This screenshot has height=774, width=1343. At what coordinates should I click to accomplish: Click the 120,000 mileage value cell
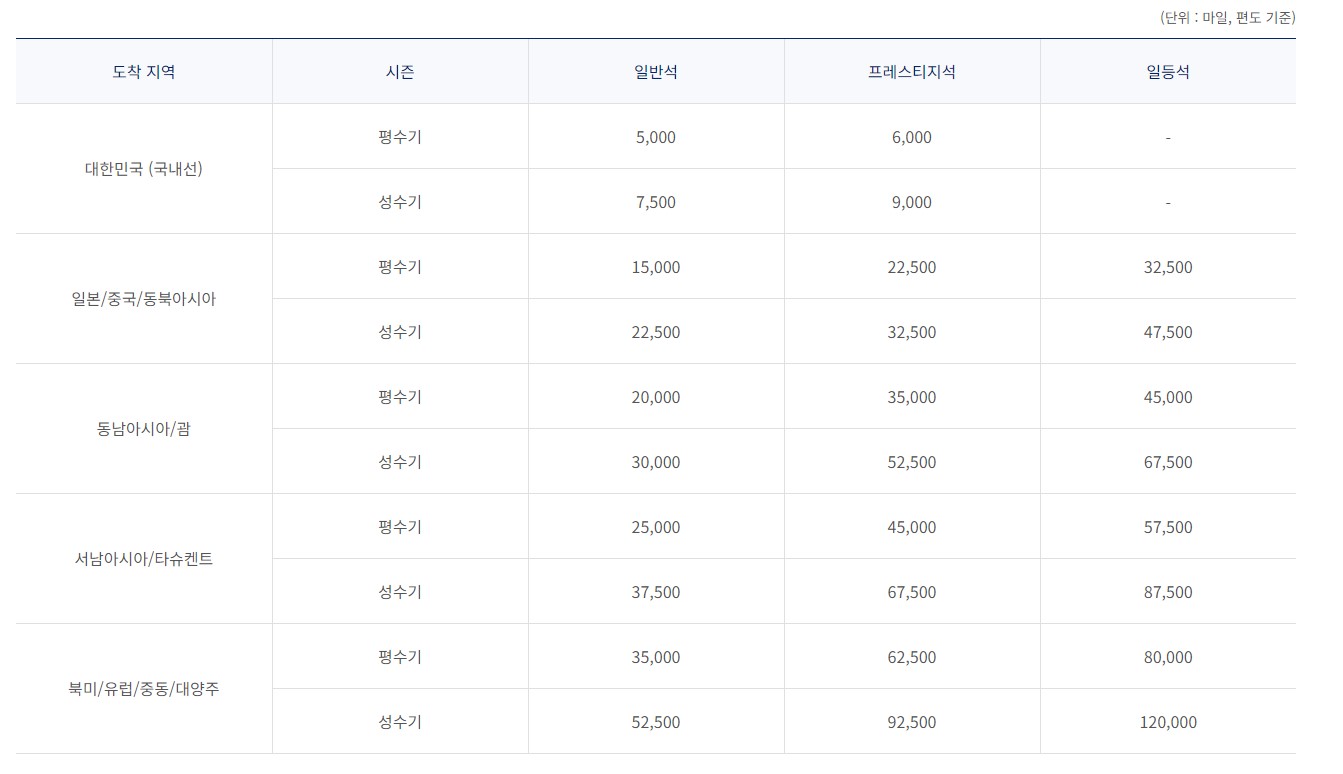[x=1169, y=721]
